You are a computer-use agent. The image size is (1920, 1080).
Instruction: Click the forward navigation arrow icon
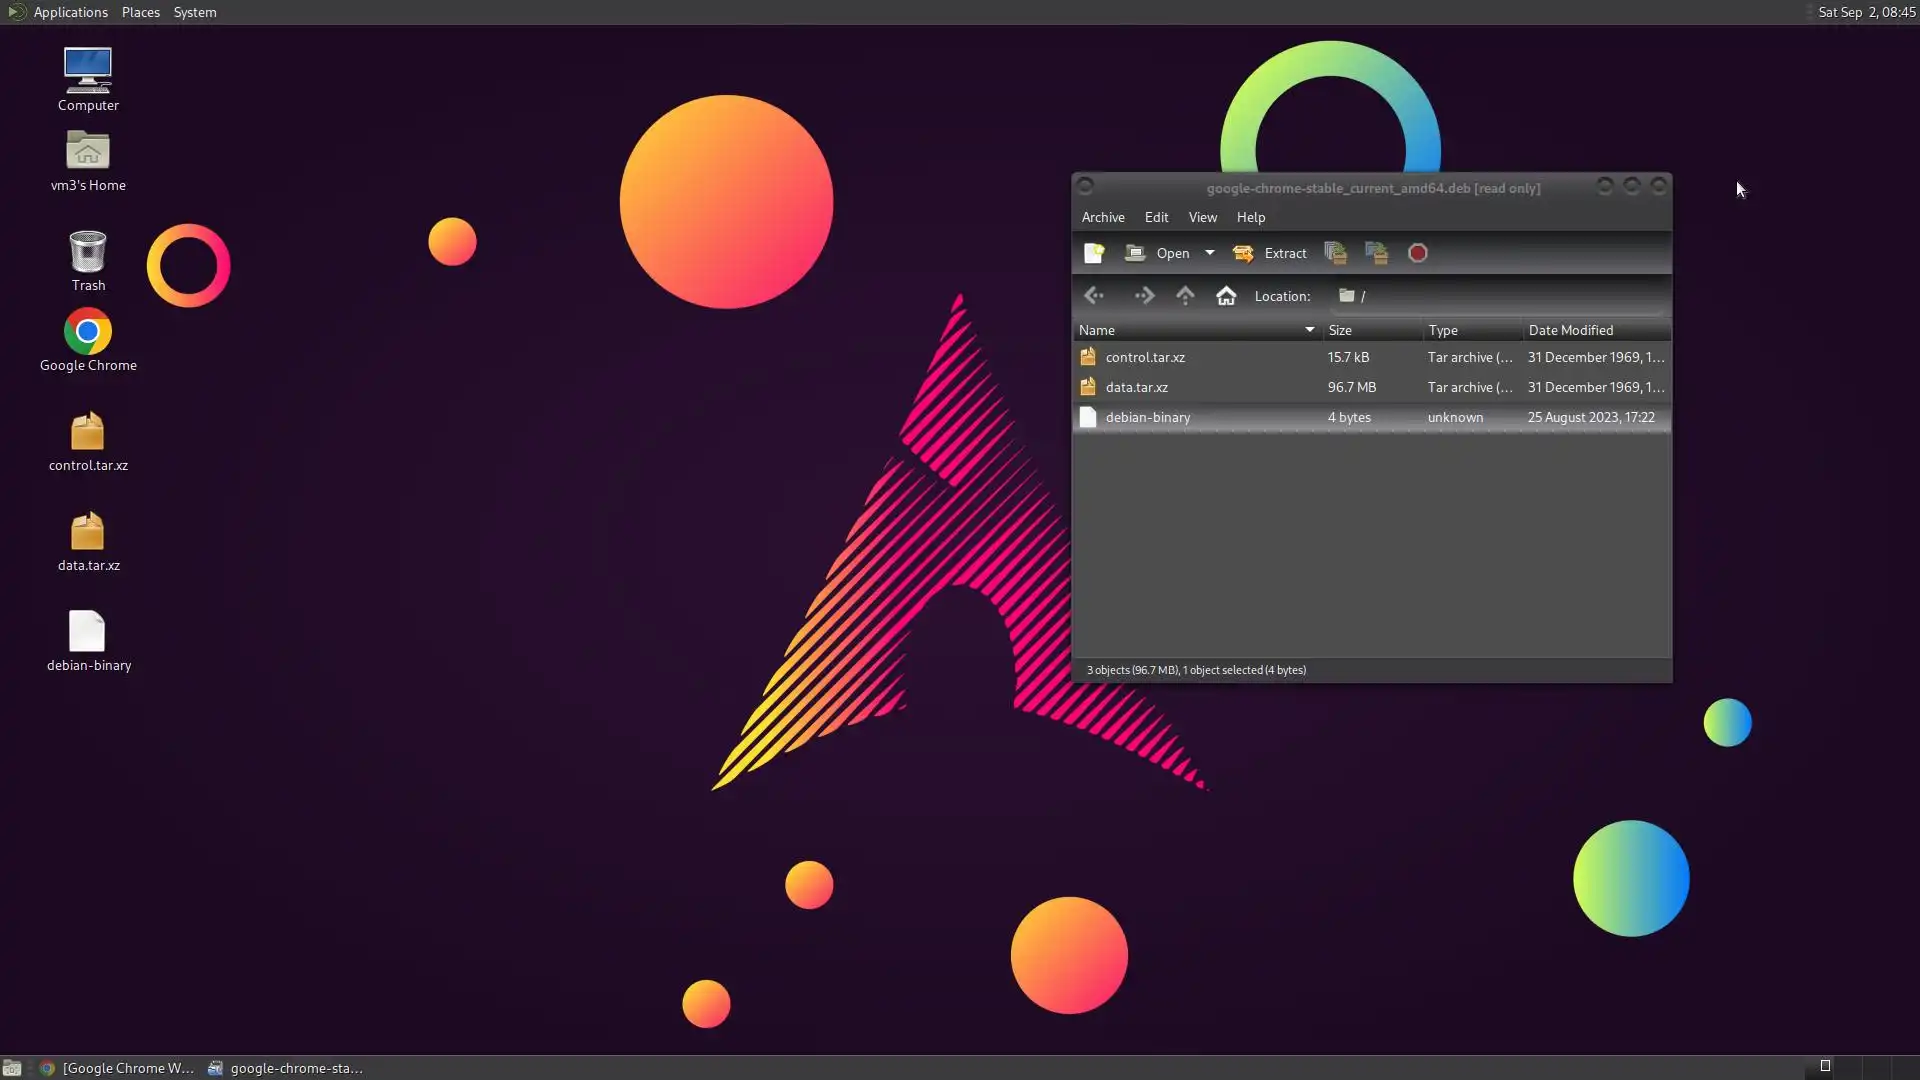pyautogui.click(x=1144, y=296)
